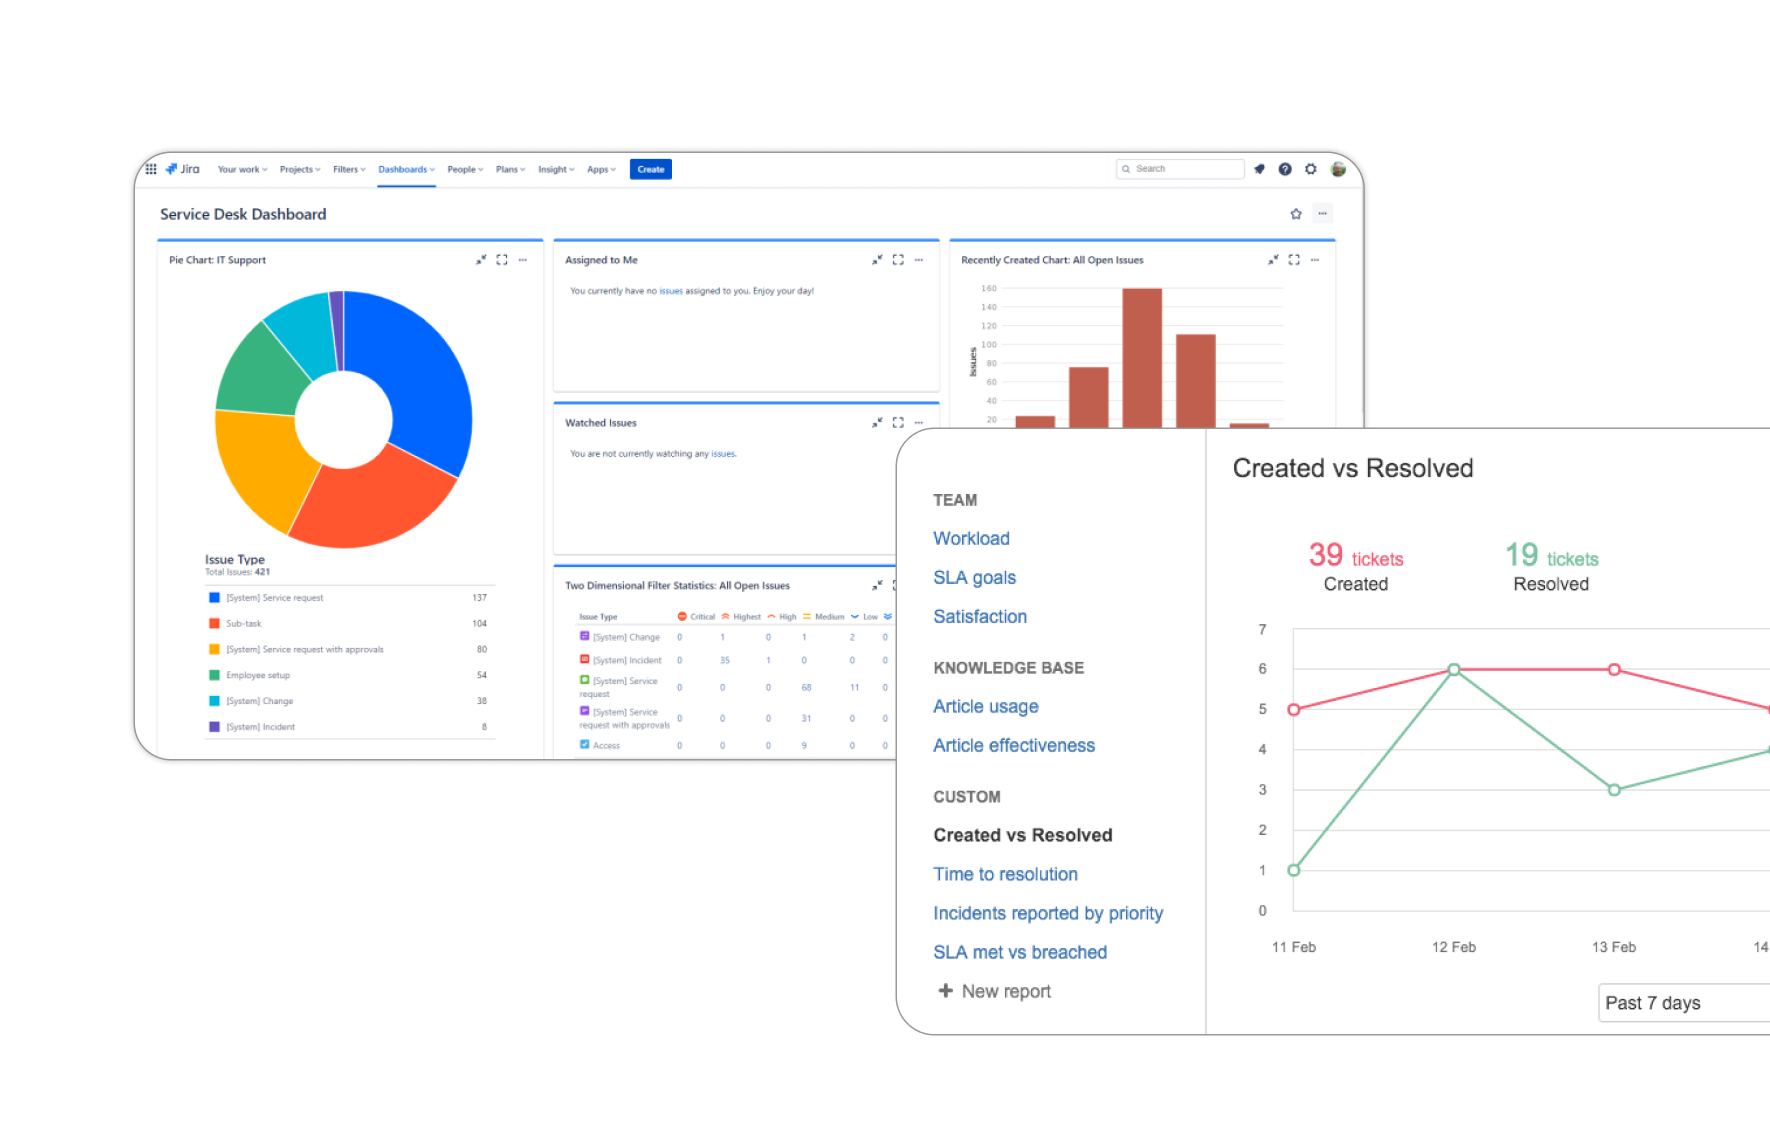Open the Workload report
The image size is (1770, 1140).
click(x=971, y=539)
